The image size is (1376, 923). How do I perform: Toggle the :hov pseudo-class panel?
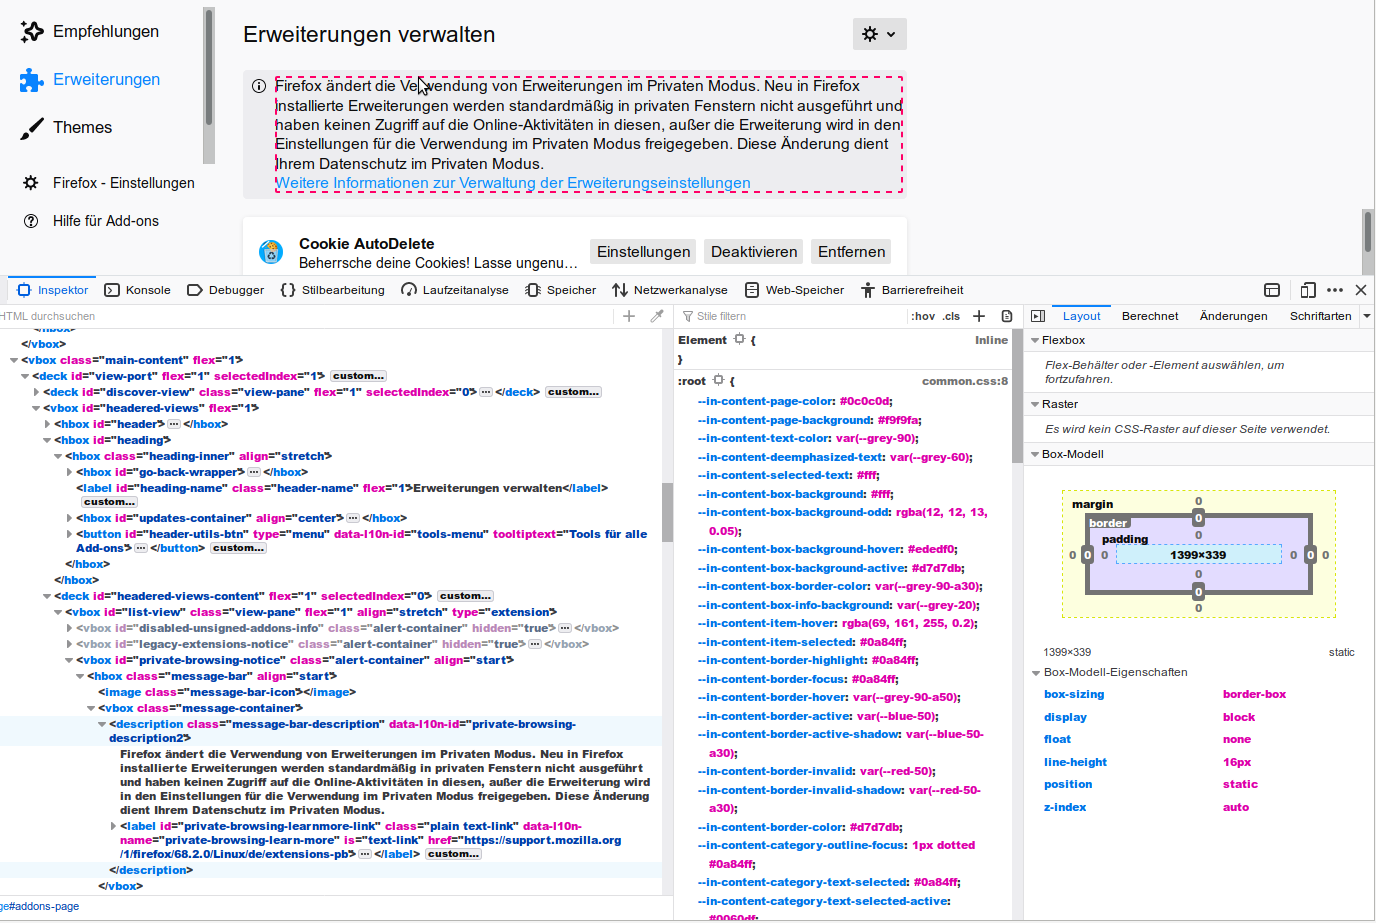tap(923, 316)
